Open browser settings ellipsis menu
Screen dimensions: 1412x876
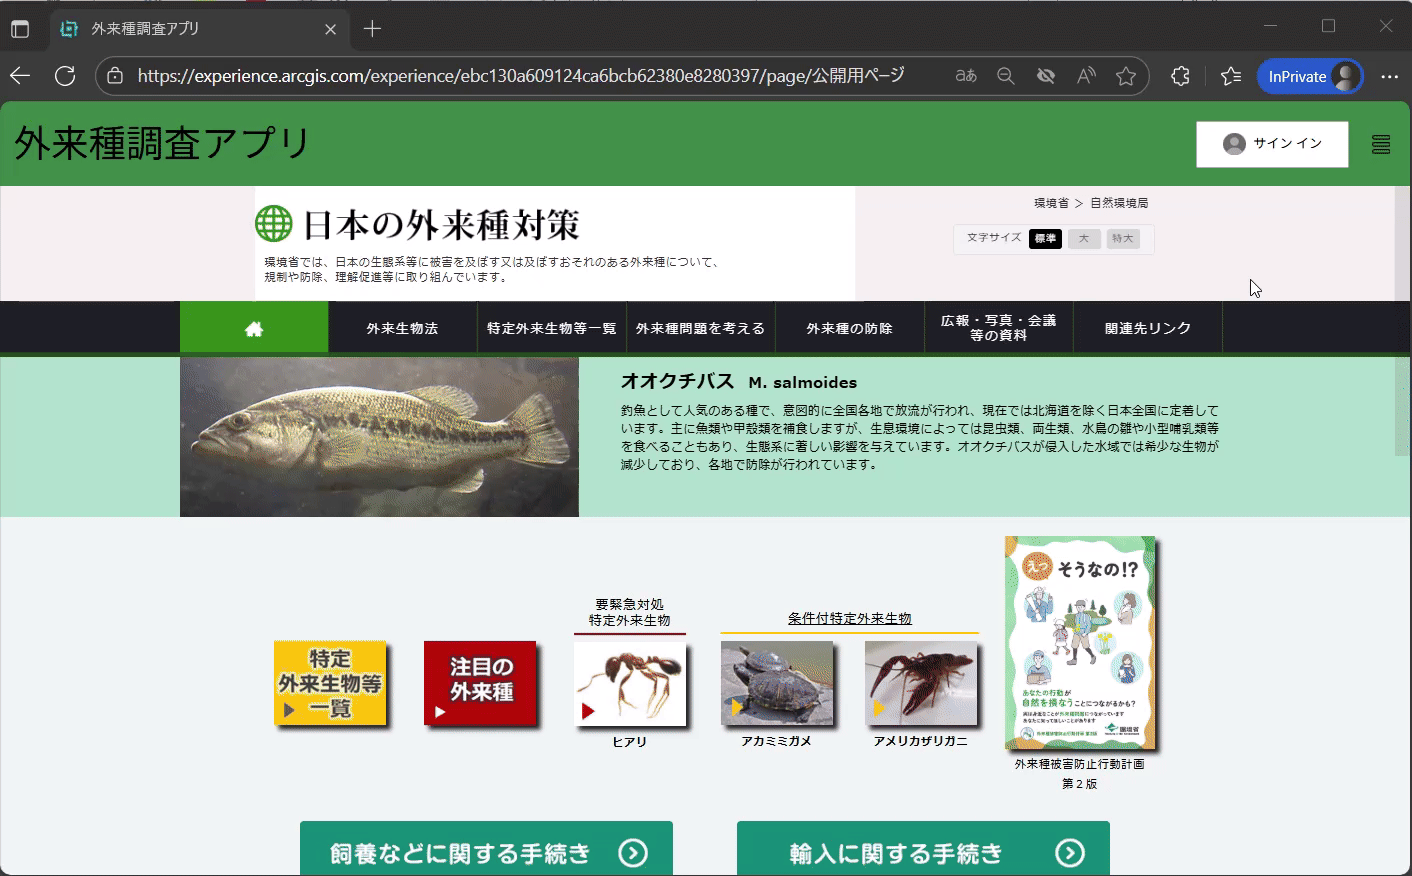pos(1389,76)
